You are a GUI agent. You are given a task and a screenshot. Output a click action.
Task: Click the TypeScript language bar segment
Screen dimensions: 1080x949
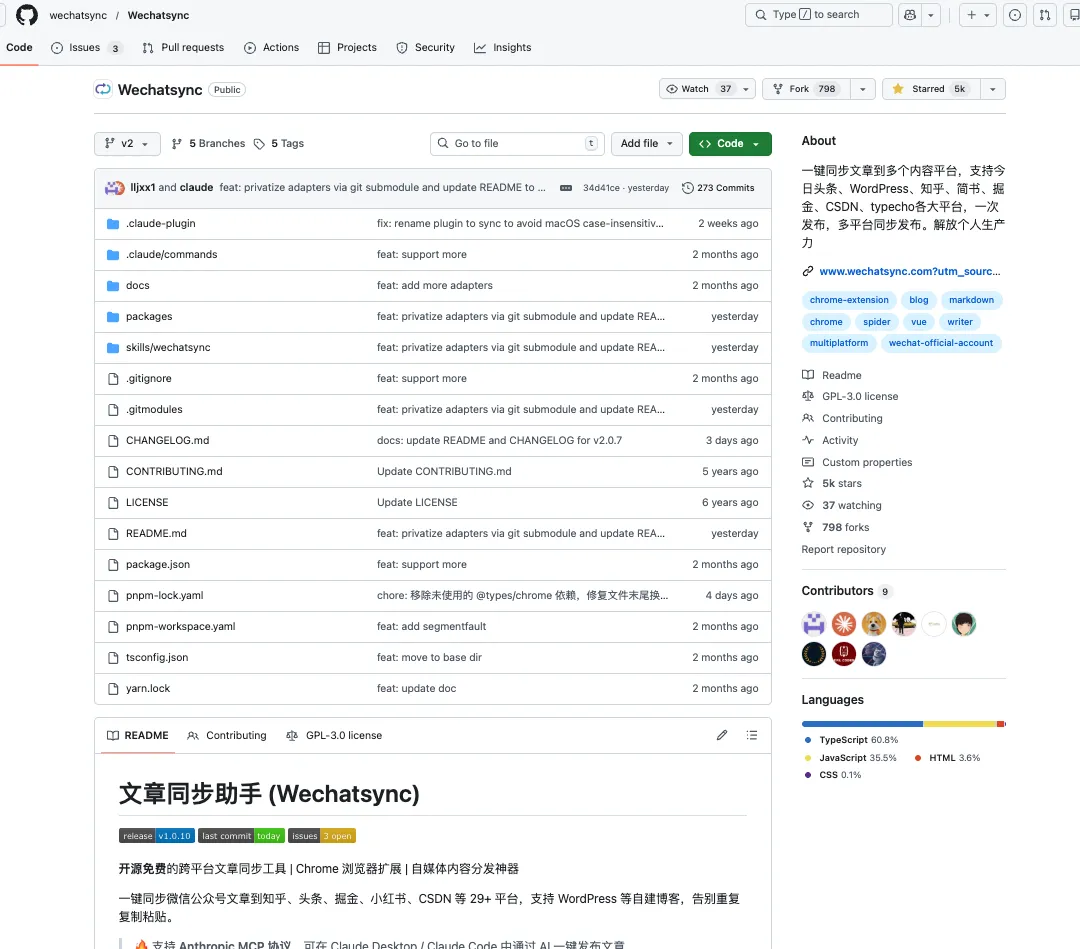(862, 724)
